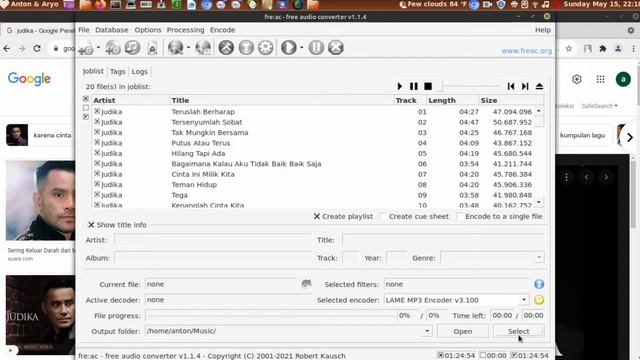Screen dimensions: 640x360
Task: Click skip-track icon beside Current file field
Action: [x=306, y=284]
